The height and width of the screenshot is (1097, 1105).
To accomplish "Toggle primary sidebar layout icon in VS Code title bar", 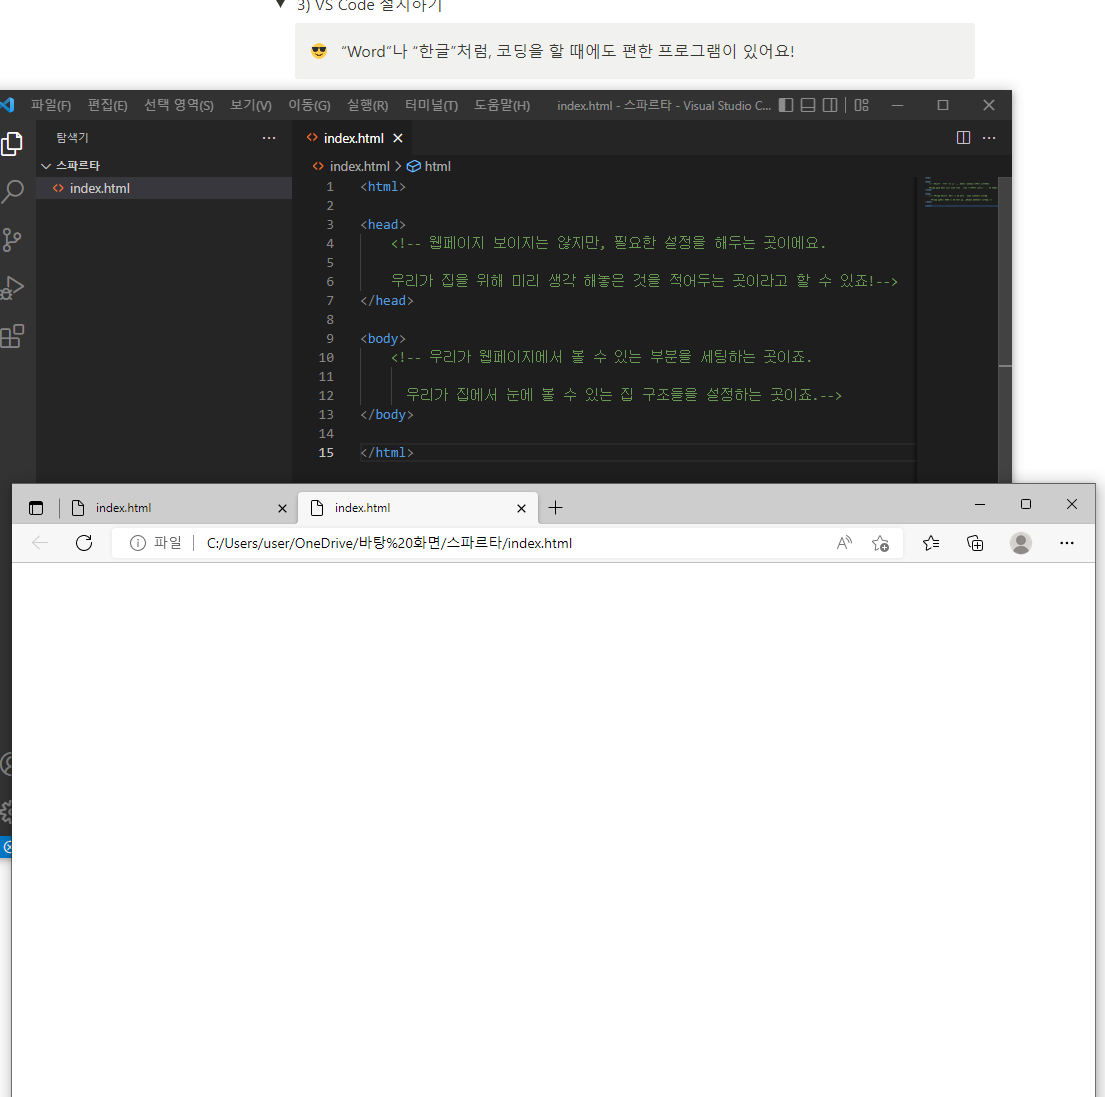I will click(786, 105).
